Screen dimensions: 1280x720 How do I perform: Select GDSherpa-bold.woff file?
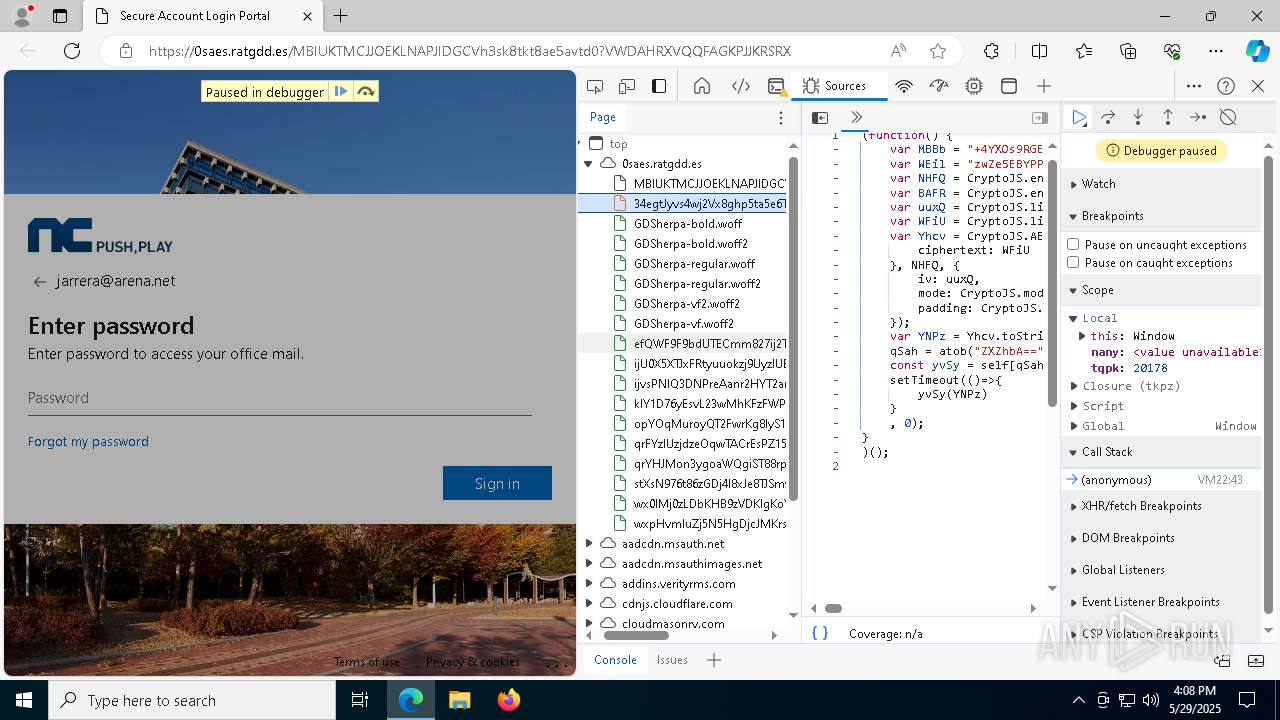click(688, 223)
